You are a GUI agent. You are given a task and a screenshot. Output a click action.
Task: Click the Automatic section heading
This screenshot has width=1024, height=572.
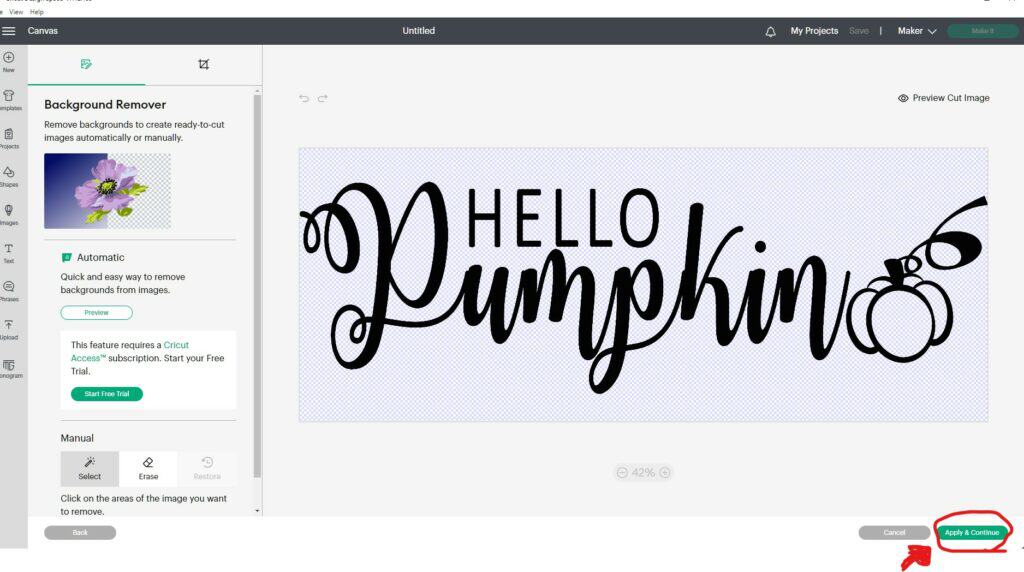coord(101,257)
